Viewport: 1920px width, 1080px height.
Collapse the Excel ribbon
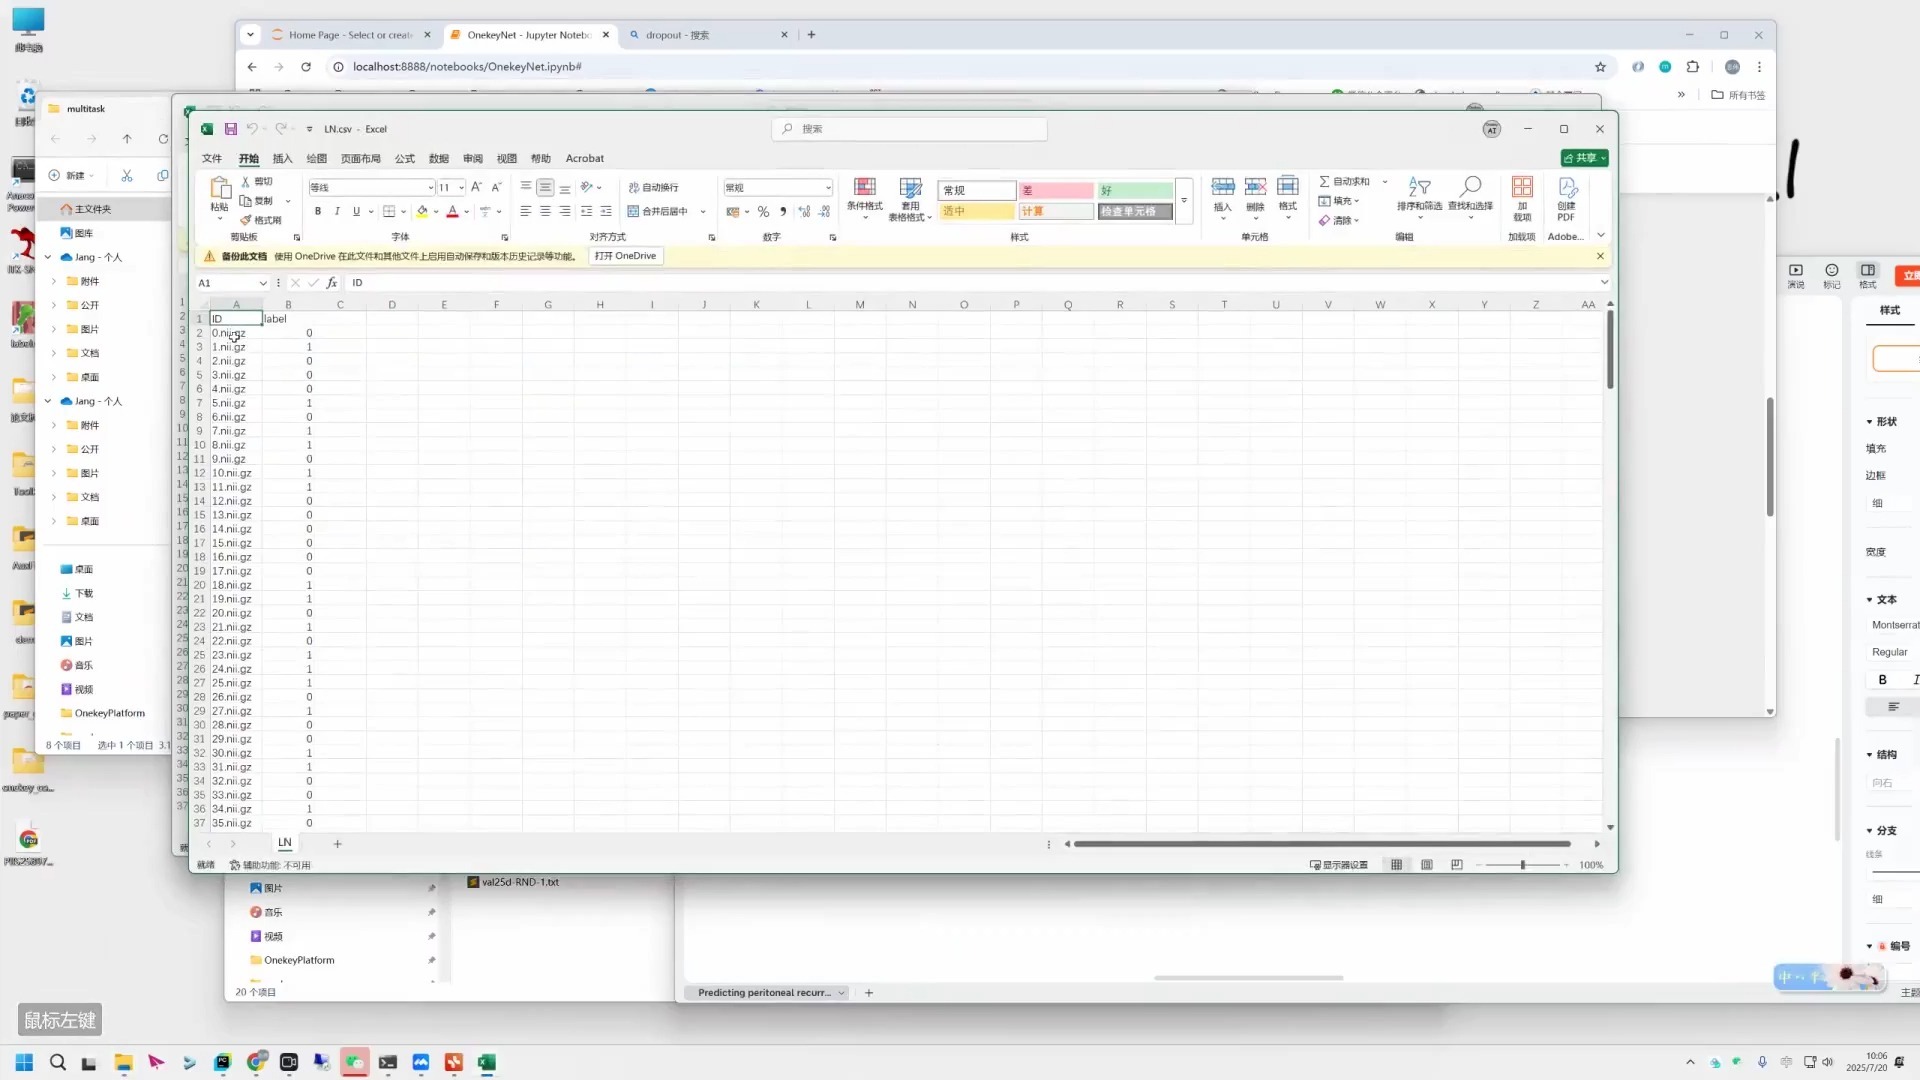tap(1601, 236)
